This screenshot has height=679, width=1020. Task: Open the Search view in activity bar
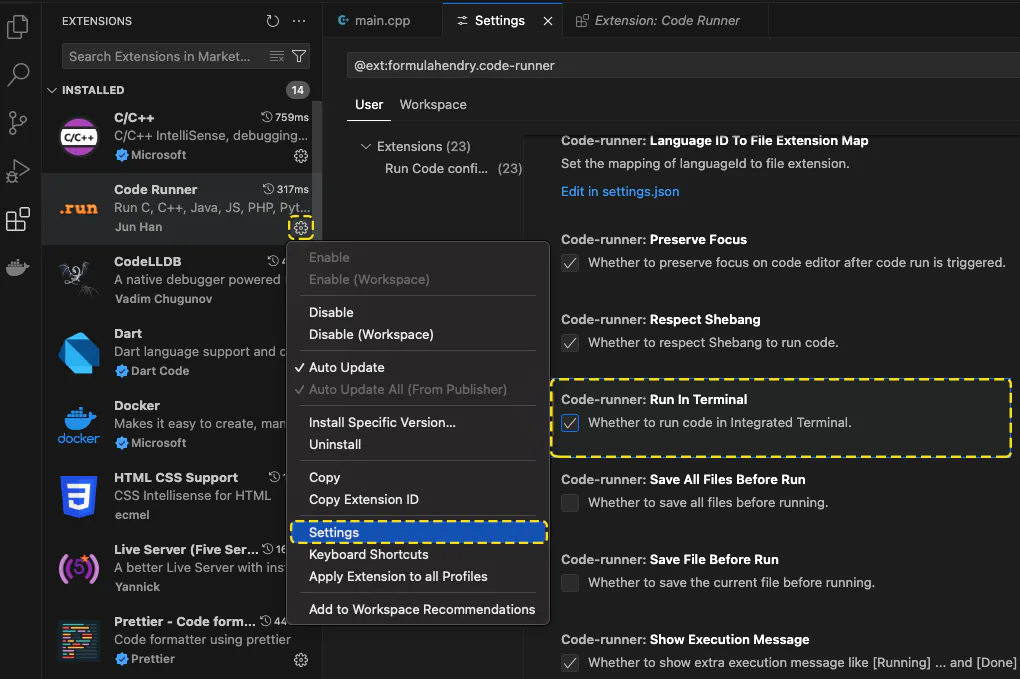click(x=18, y=75)
